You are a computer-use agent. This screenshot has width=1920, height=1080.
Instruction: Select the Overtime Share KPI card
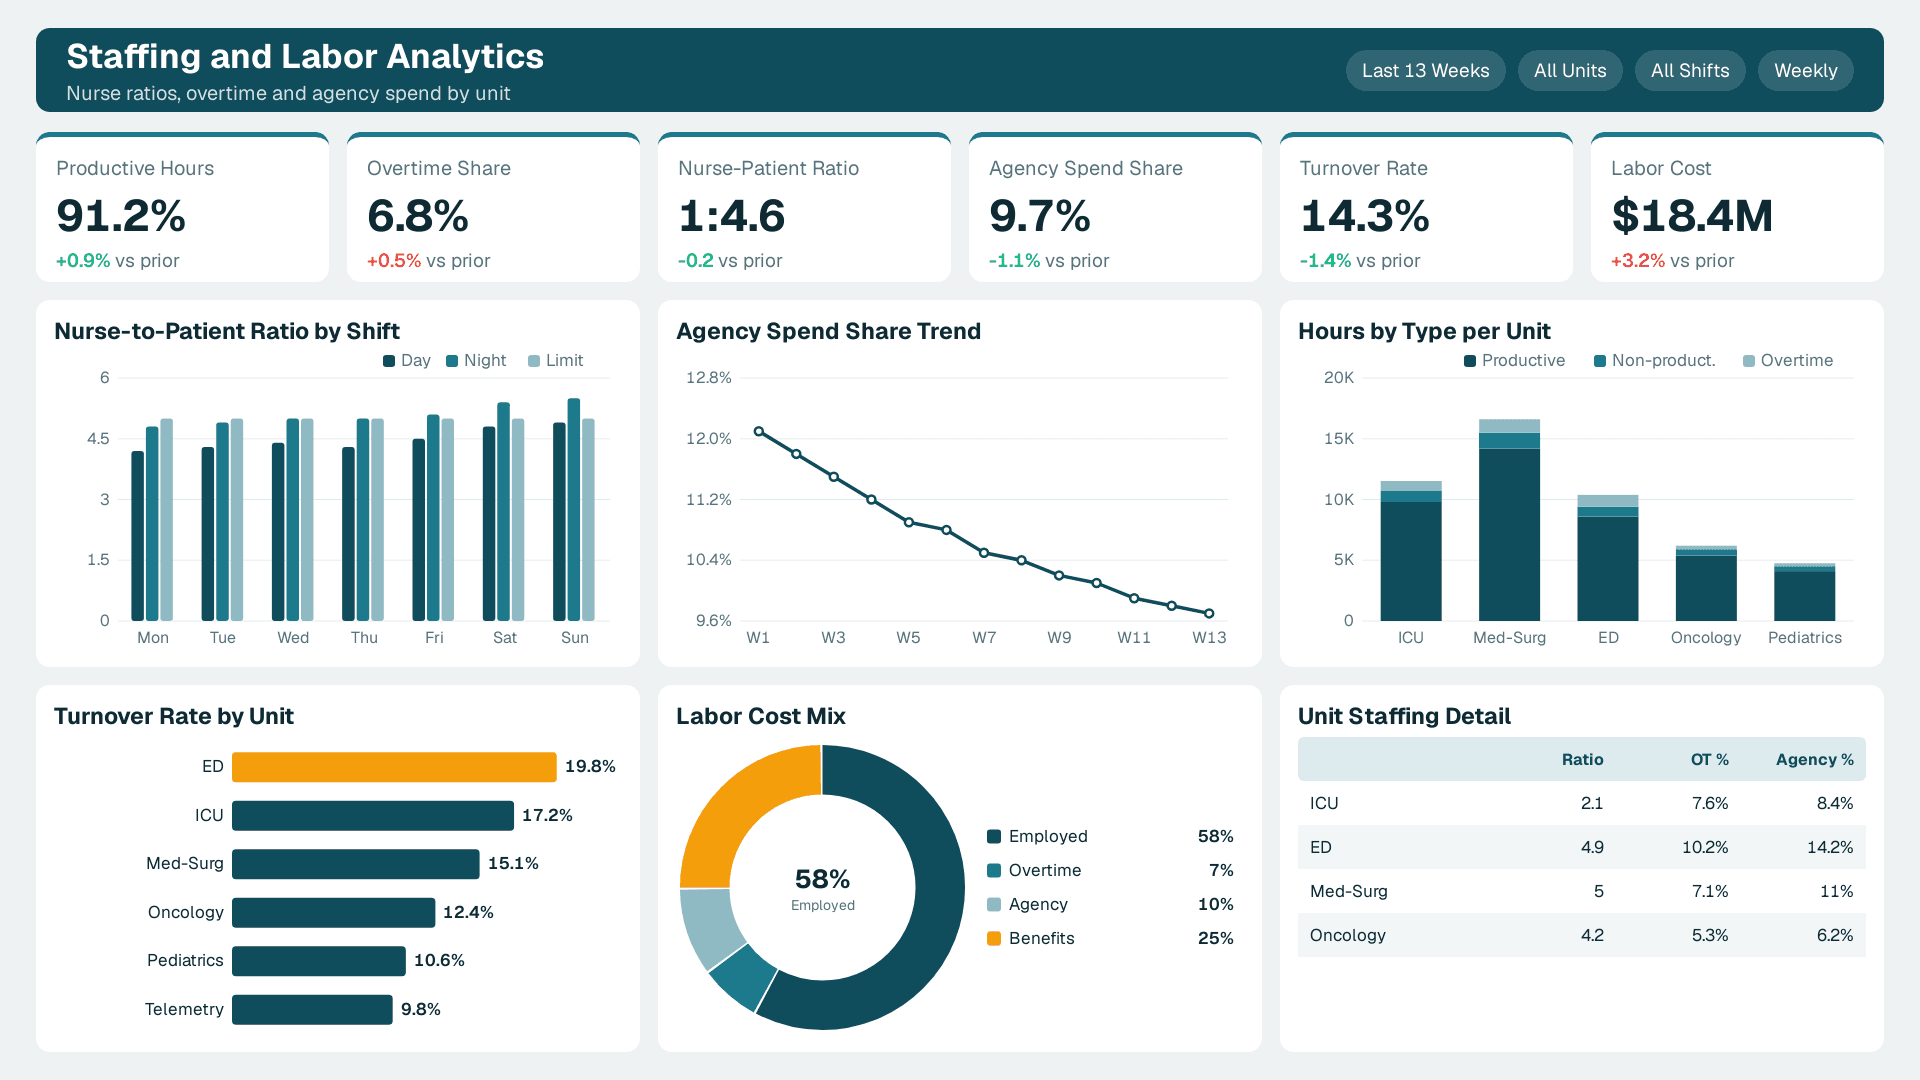click(493, 207)
